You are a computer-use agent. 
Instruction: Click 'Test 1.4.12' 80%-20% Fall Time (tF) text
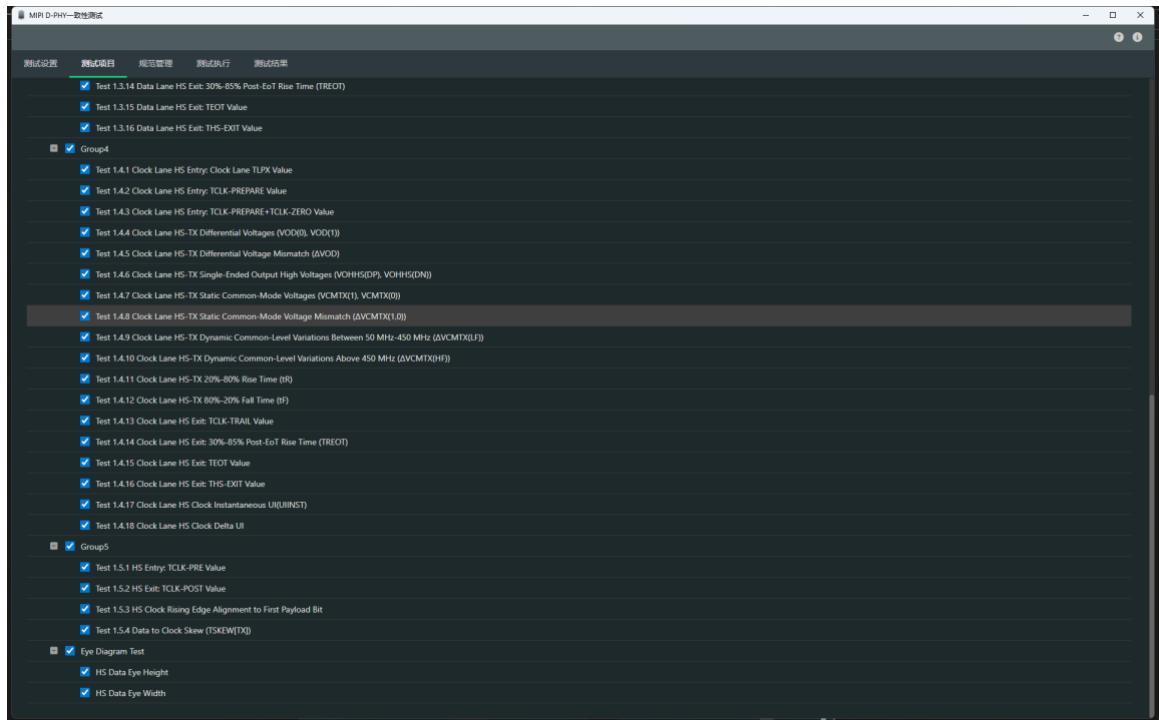tap(191, 400)
